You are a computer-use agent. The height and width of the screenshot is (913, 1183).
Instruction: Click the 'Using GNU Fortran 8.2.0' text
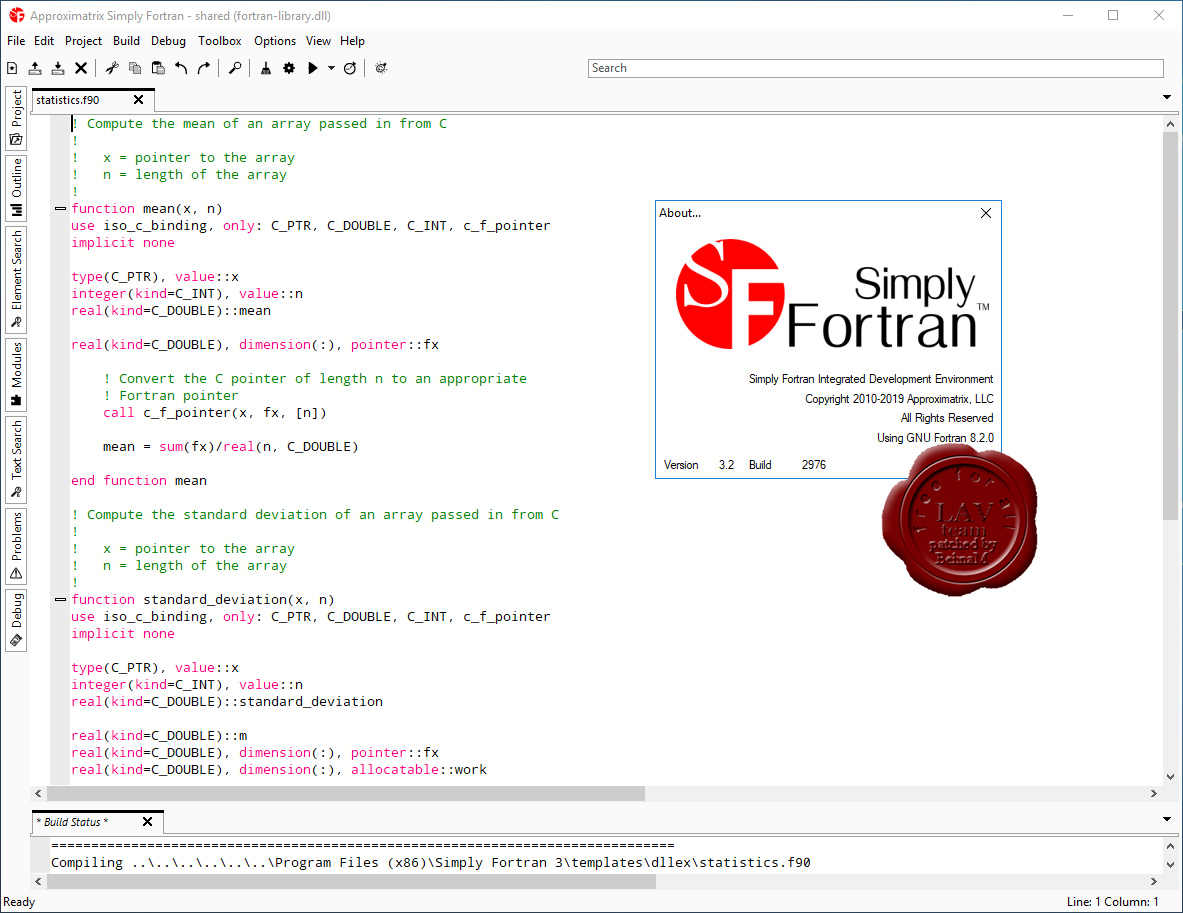point(935,438)
